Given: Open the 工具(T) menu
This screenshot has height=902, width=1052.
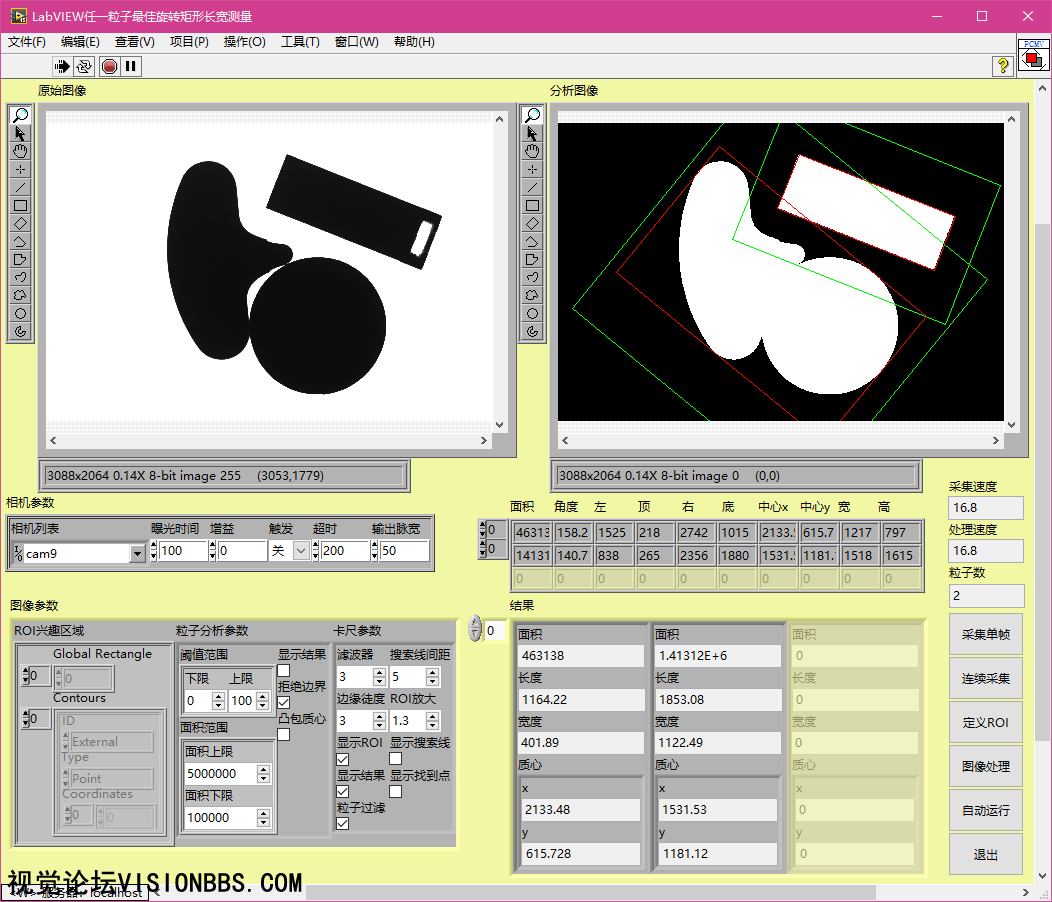Looking at the screenshot, I should click(x=300, y=42).
